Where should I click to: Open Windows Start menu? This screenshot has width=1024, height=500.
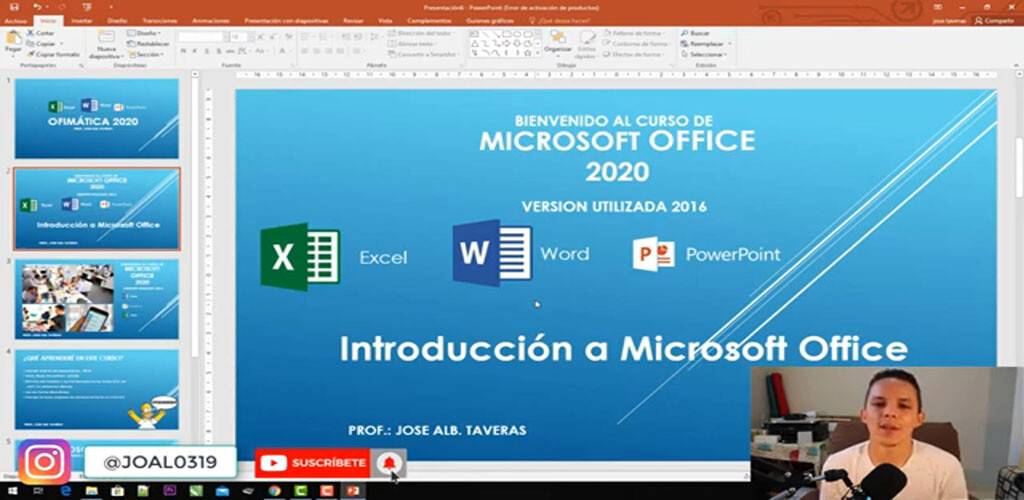tap(14, 491)
